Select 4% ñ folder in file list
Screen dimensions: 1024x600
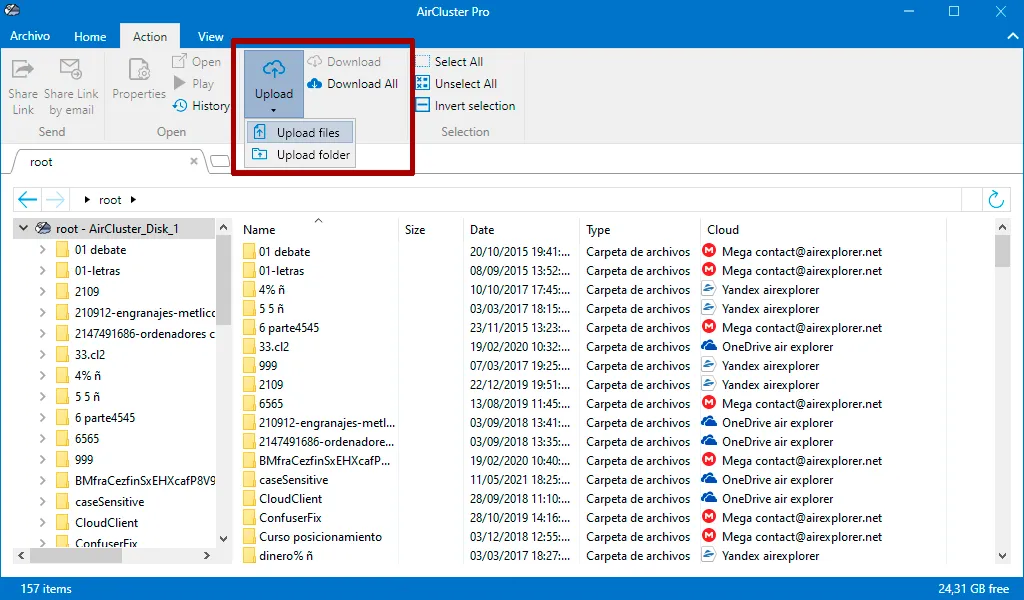point(272,289)
